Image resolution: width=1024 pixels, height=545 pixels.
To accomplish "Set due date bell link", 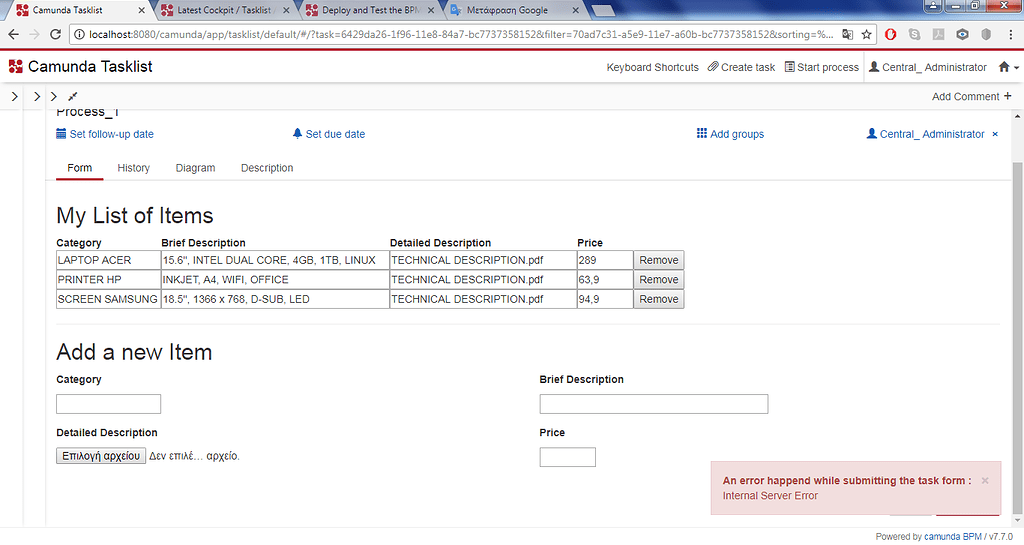I will tap(329, 134).
